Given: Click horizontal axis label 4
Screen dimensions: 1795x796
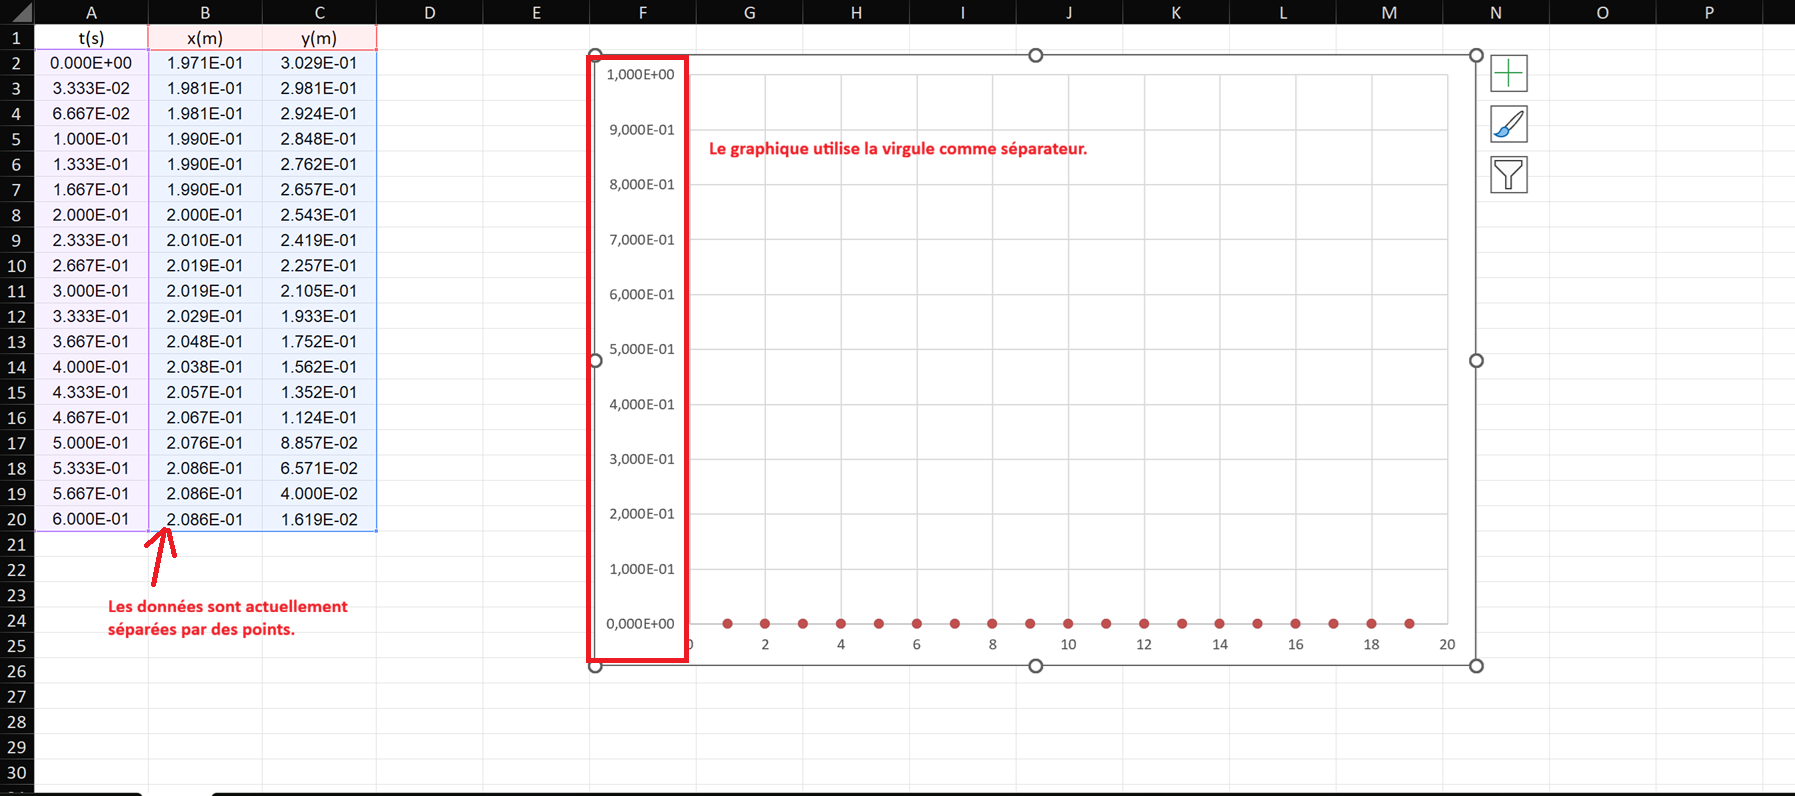Looking at the screenshot, I should pyautogui.click(x=841, y=644).
